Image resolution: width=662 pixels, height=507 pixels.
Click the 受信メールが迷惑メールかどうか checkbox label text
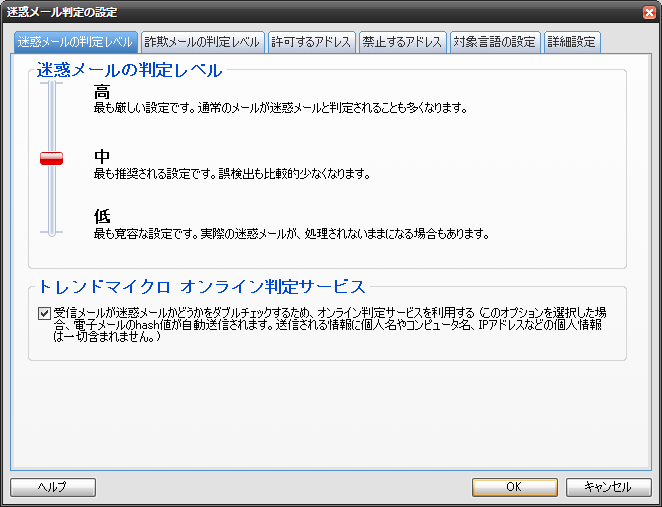(x=330, y=325)
